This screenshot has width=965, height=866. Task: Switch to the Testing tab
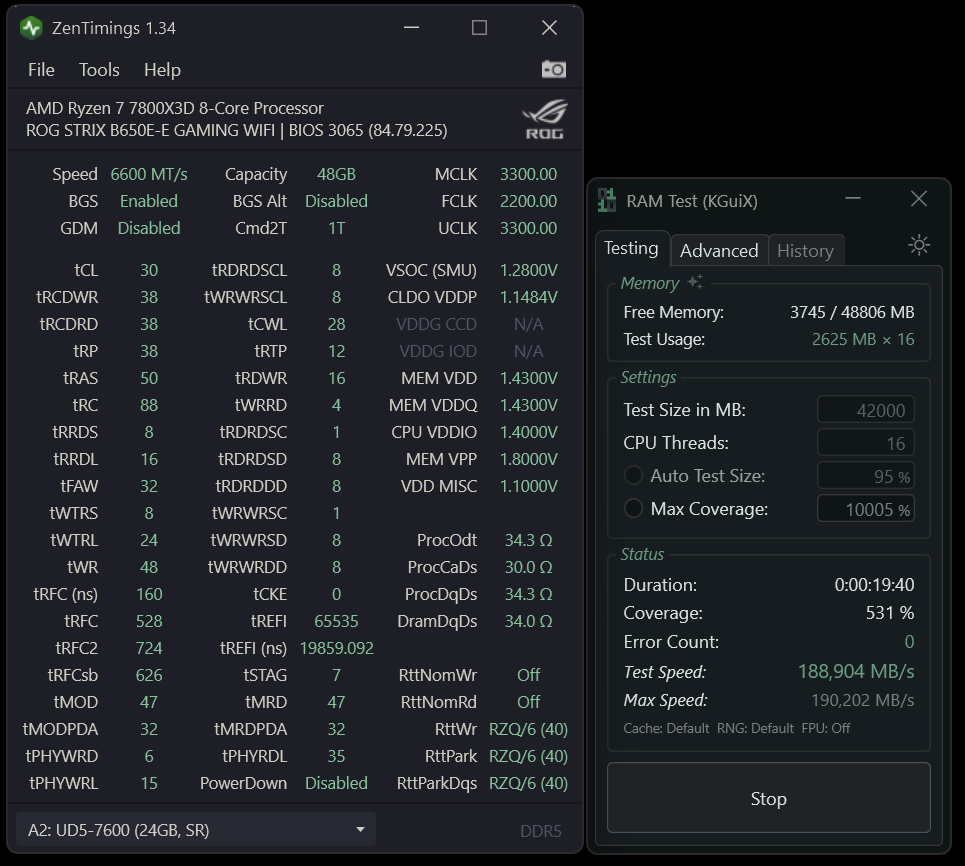631,248
